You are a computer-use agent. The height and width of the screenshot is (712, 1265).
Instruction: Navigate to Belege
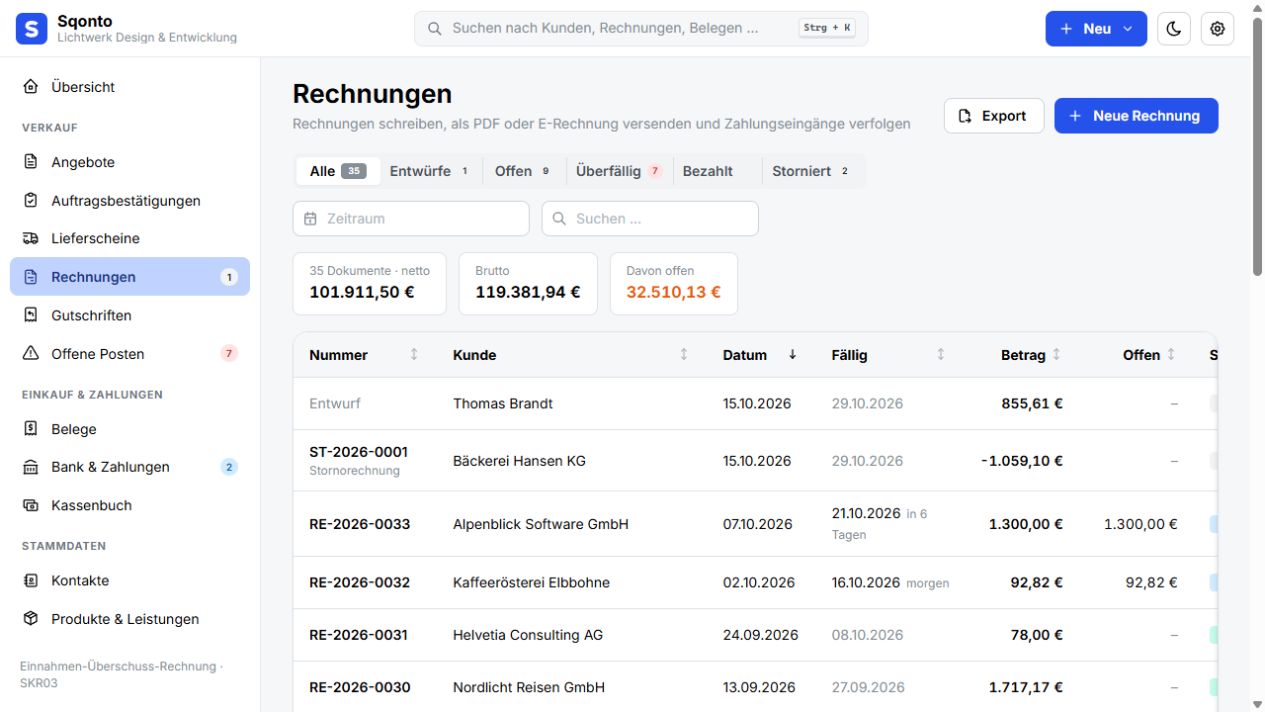pos(130,429)
